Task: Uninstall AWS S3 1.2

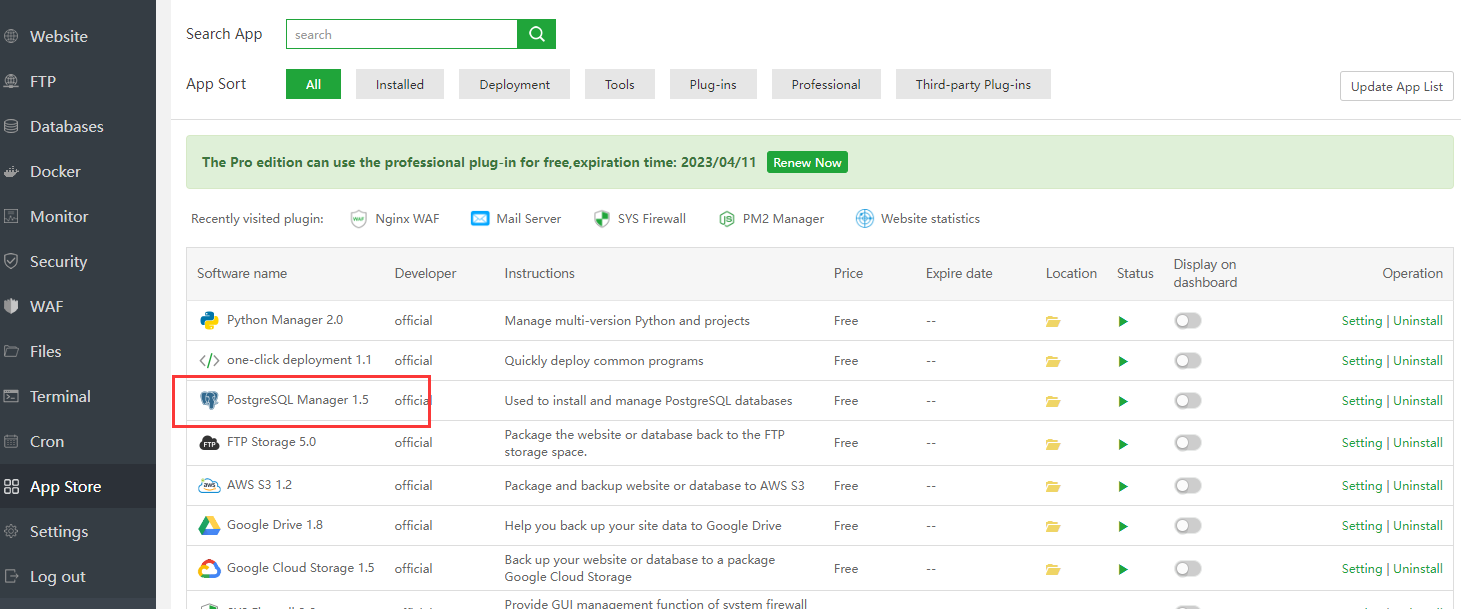Action: point(1418,486)
